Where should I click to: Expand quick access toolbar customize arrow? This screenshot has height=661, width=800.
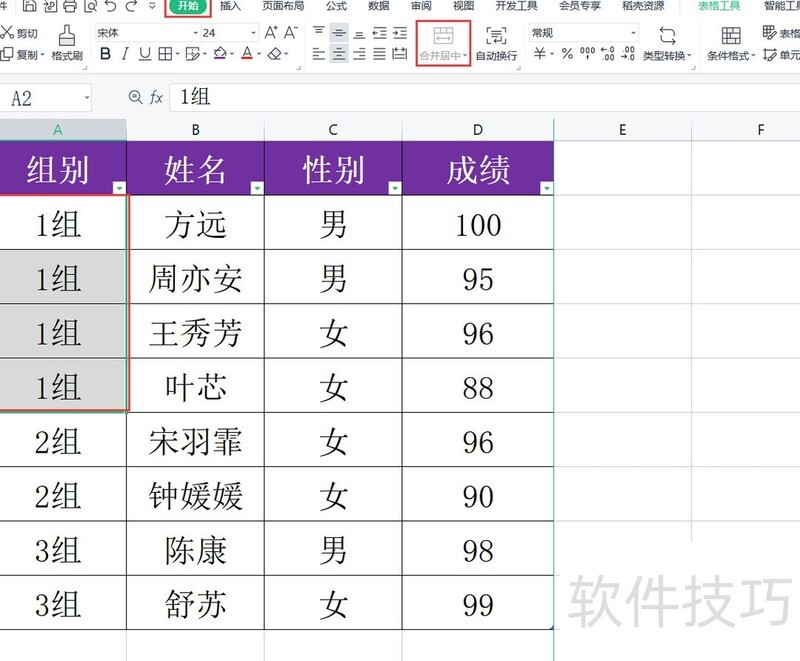tap(152, 6)
